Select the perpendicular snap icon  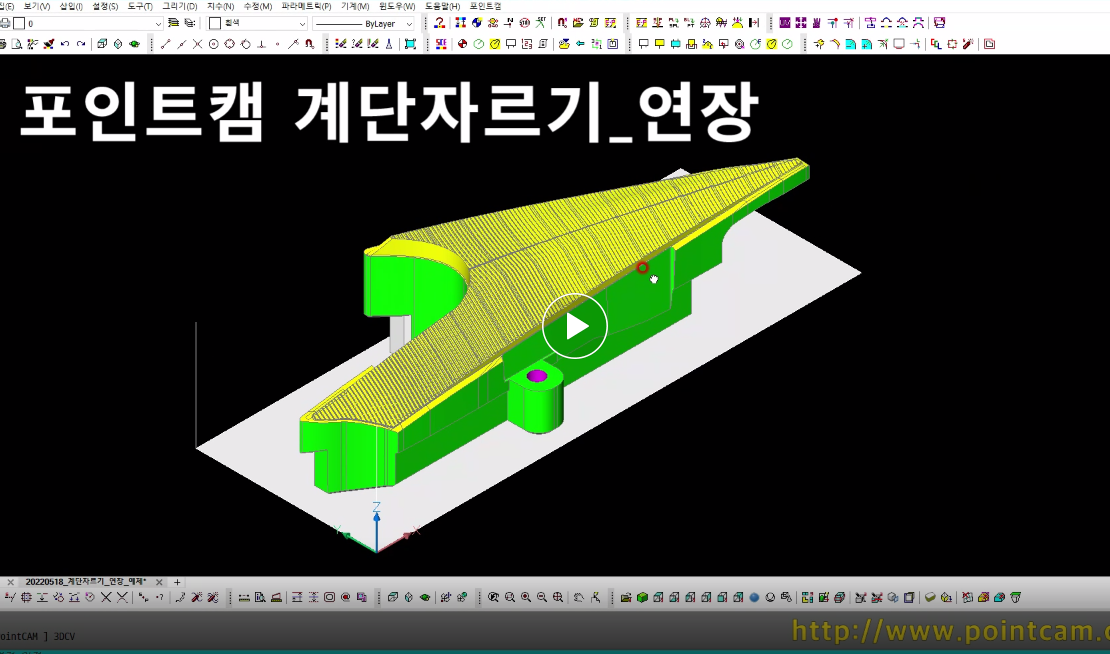(x=262, y=44)
